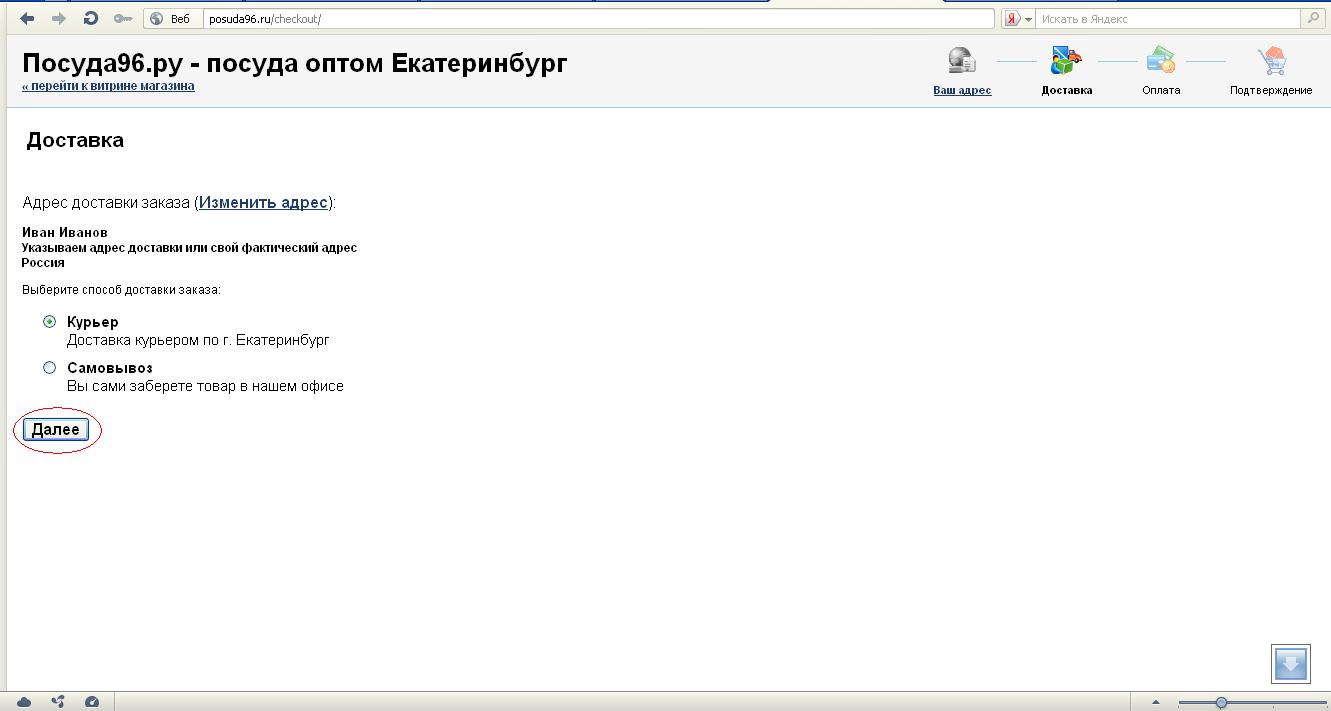Click the name Иван Иванов
This screenshot has height=711, width=1331.
tap(65, 232)
